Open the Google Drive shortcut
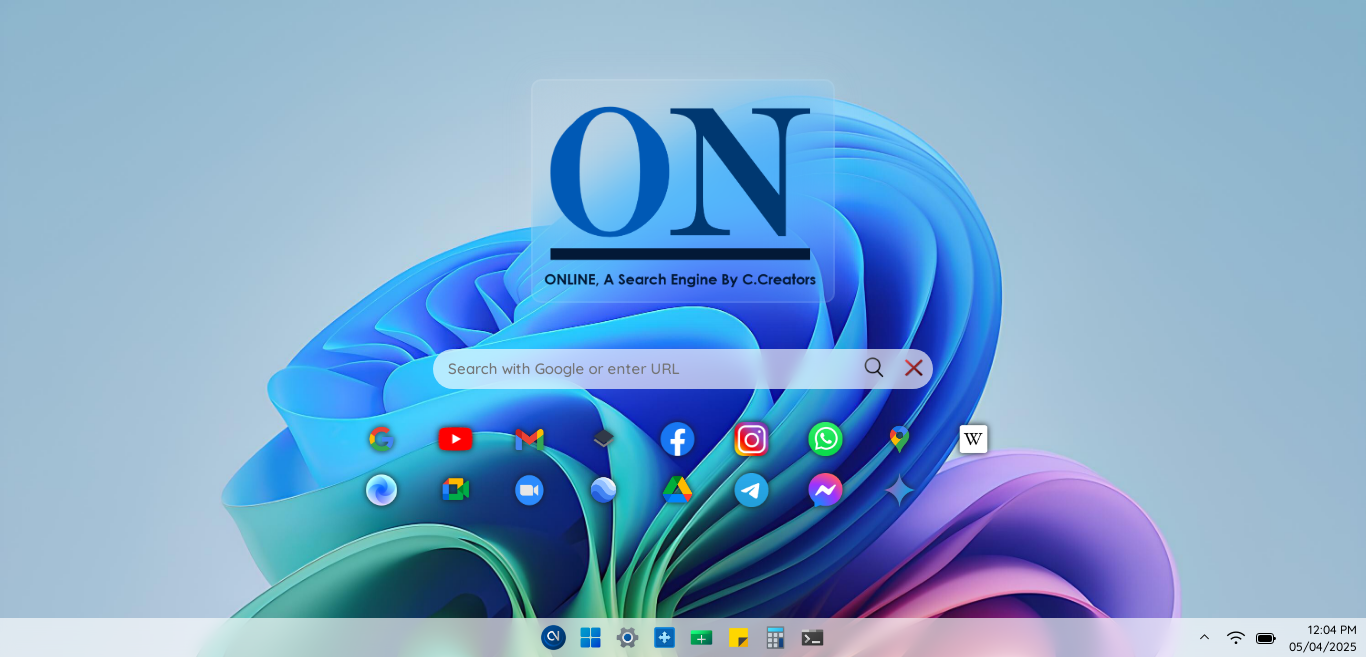The height and width of the screenshot is (657, 1366). (x=677, y=490)
